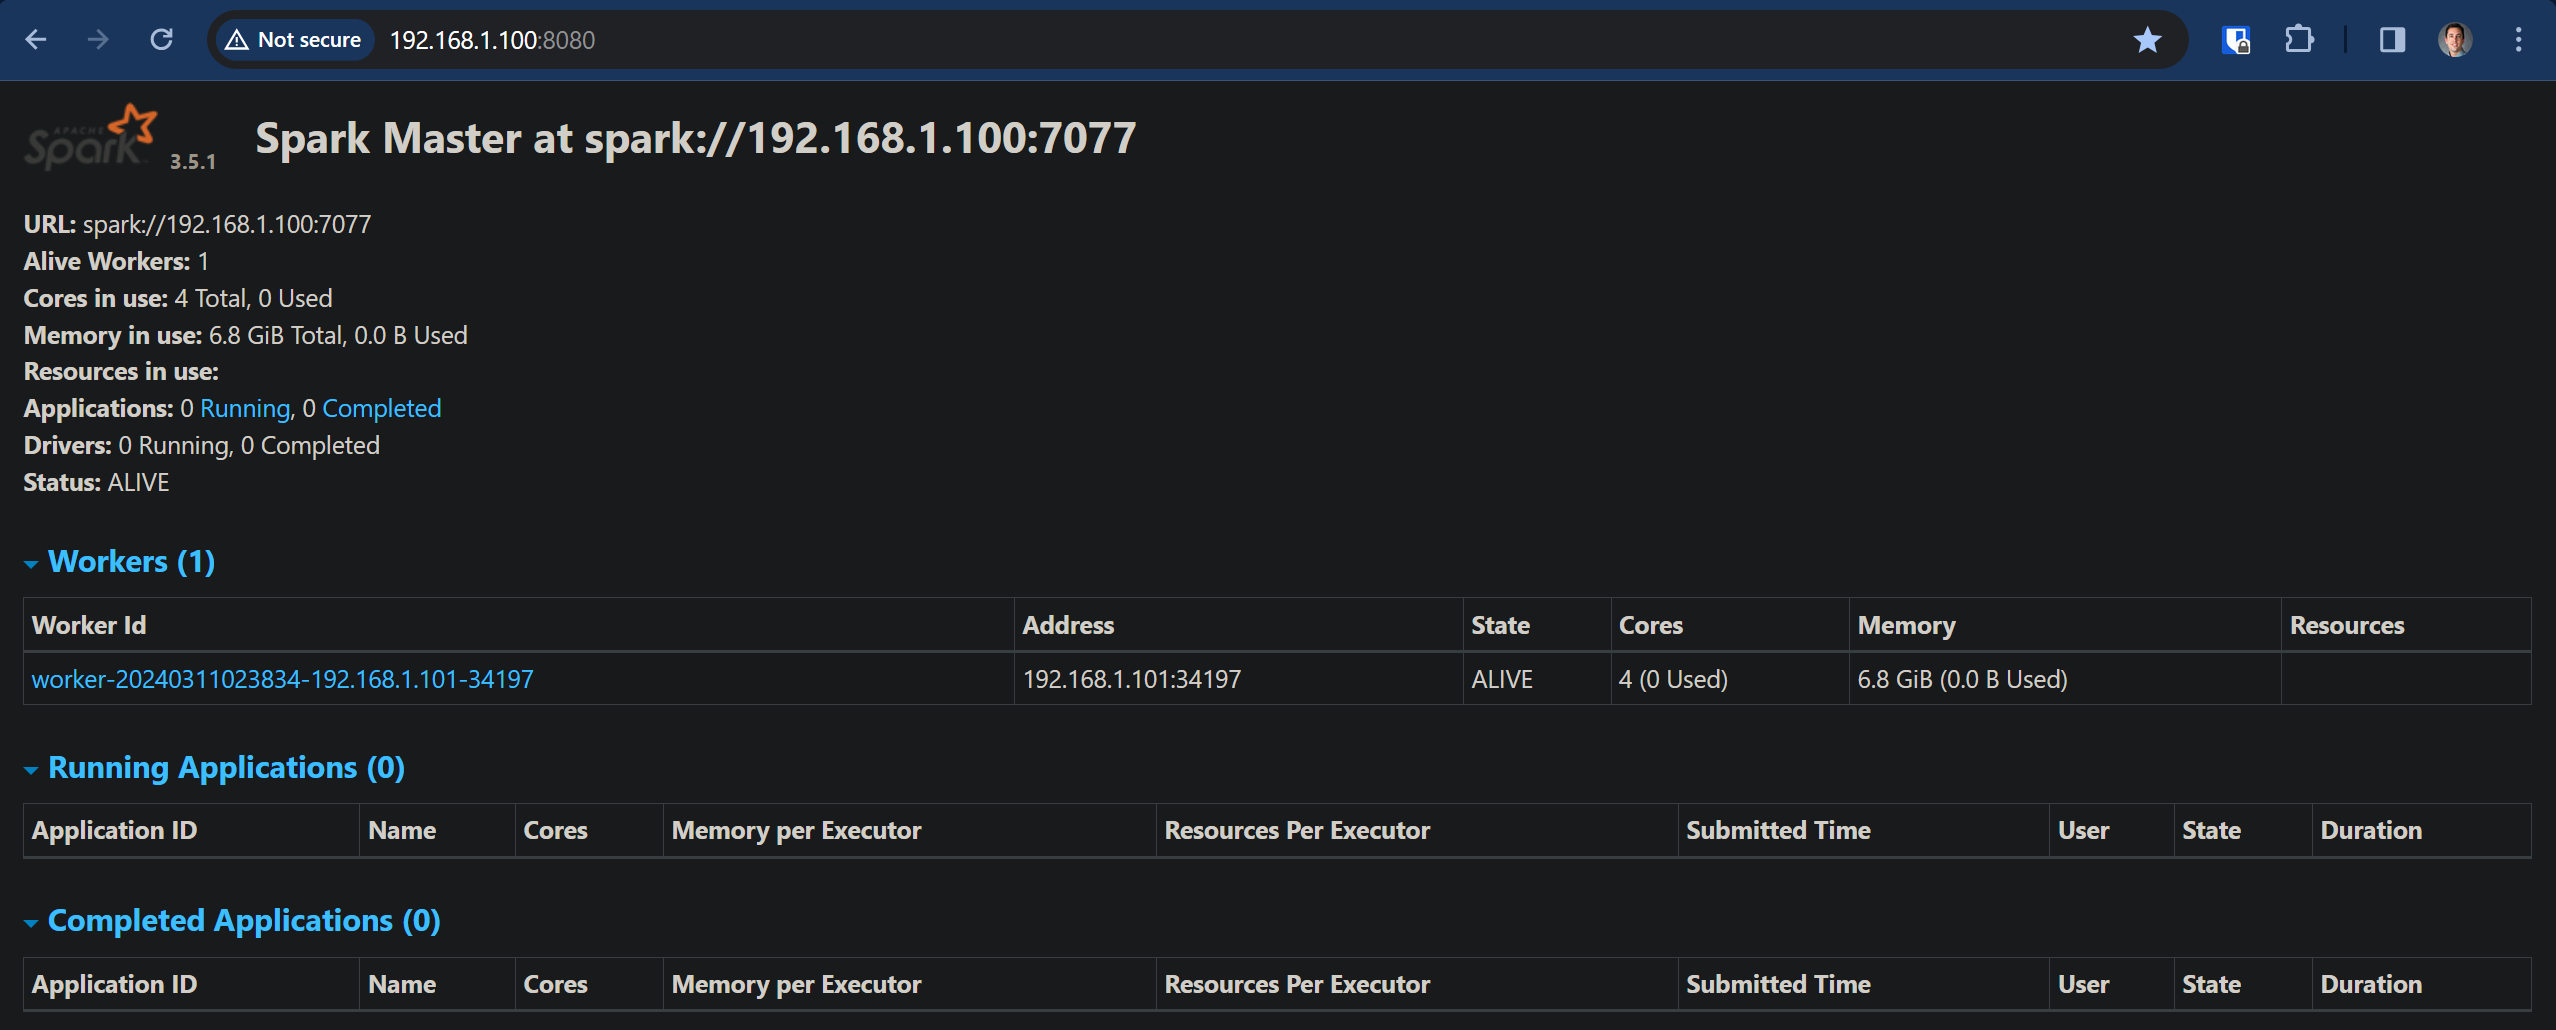Select worker address 192.168.1.101:34197 cell

point(1238,679)
